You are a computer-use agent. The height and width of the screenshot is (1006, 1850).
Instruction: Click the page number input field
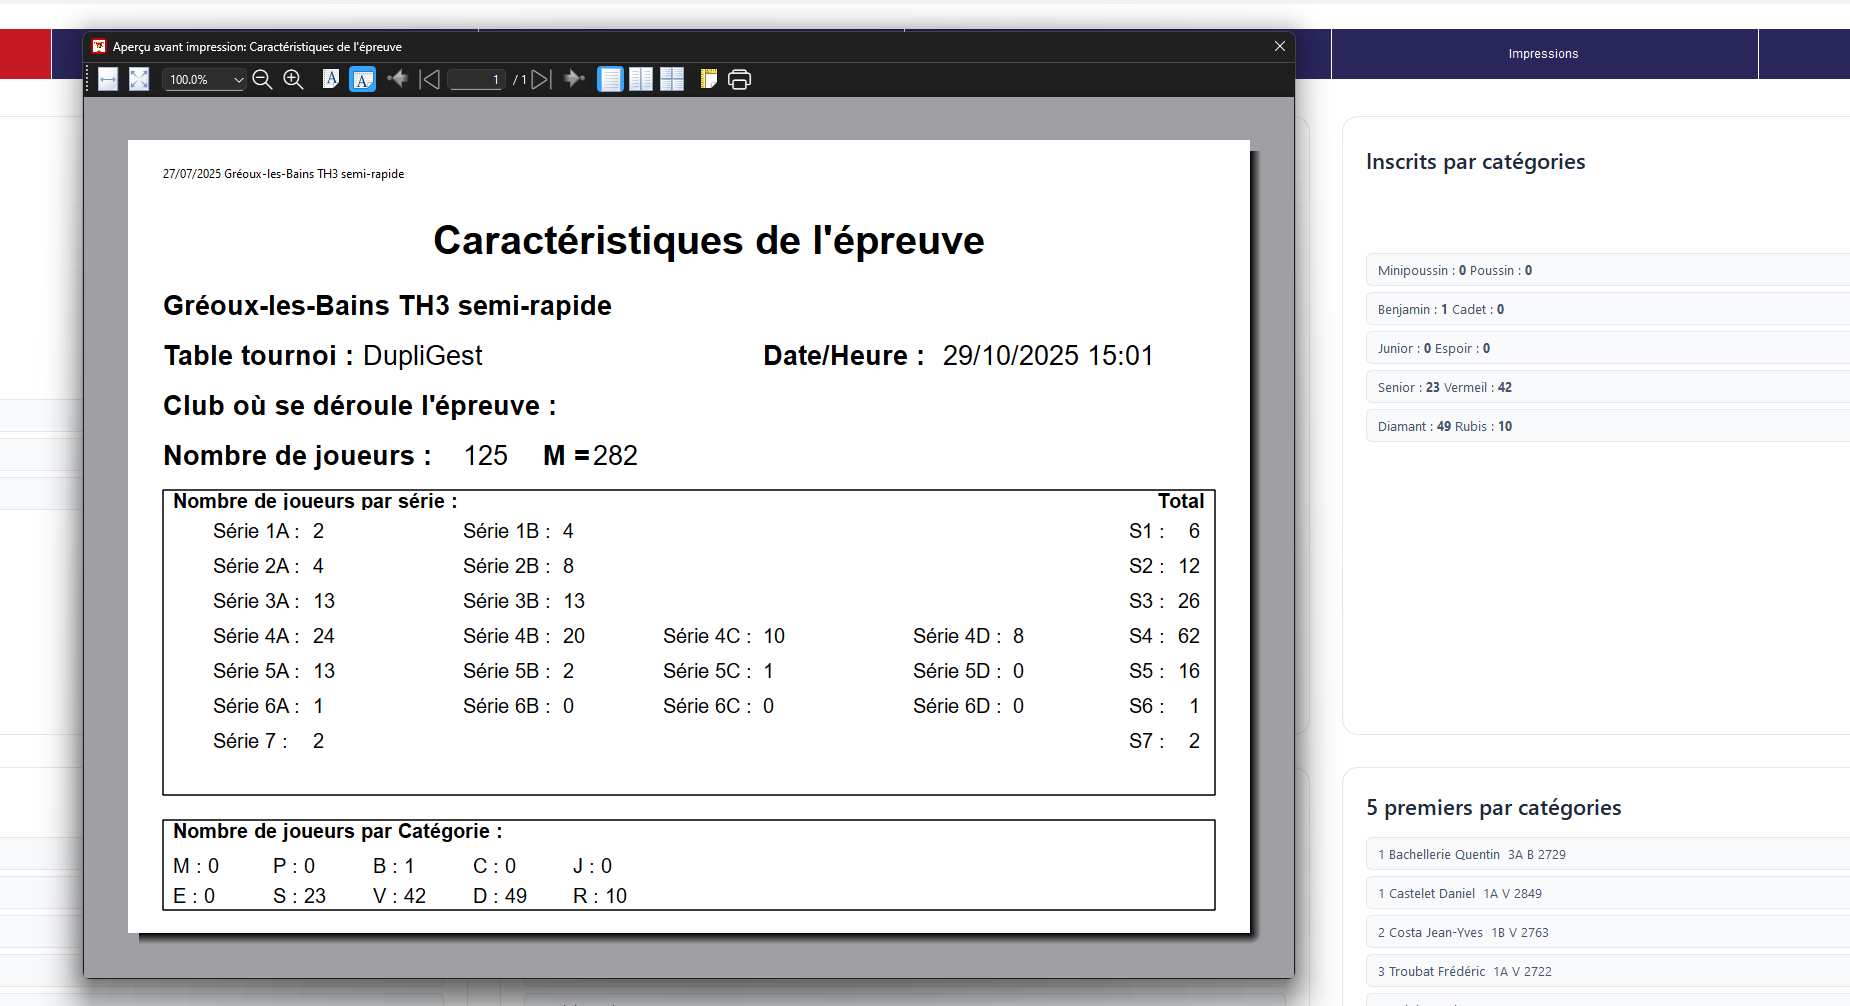[476, 80]
